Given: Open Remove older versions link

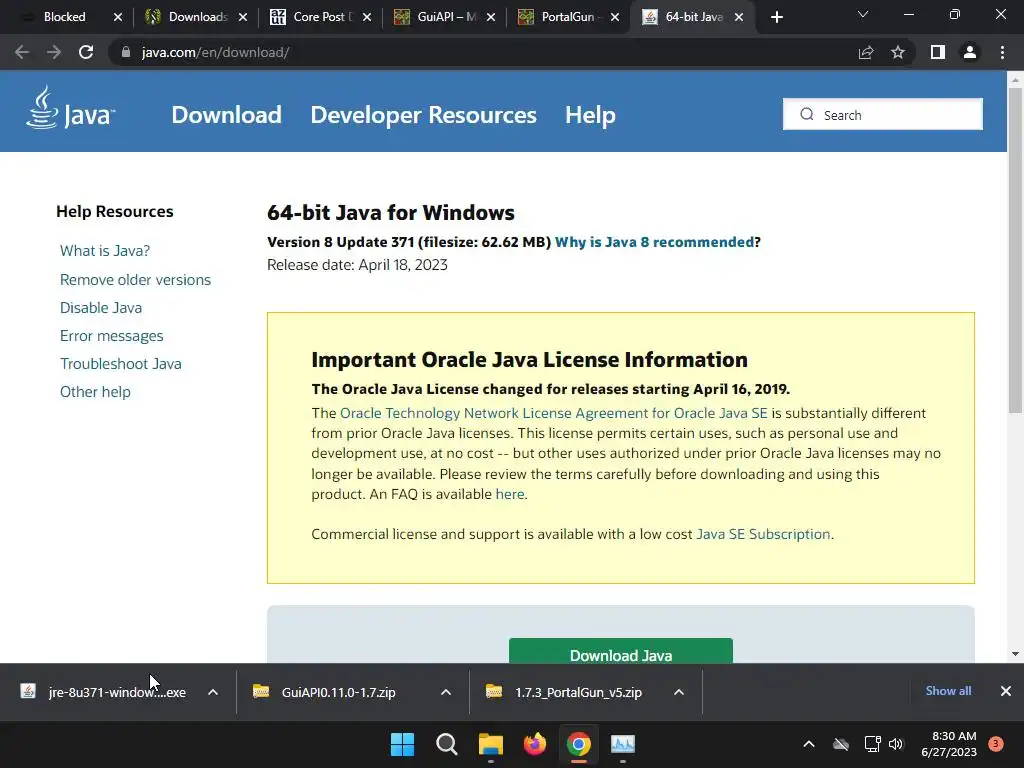Looking at the screenshot, I should (x=135, y=280).
